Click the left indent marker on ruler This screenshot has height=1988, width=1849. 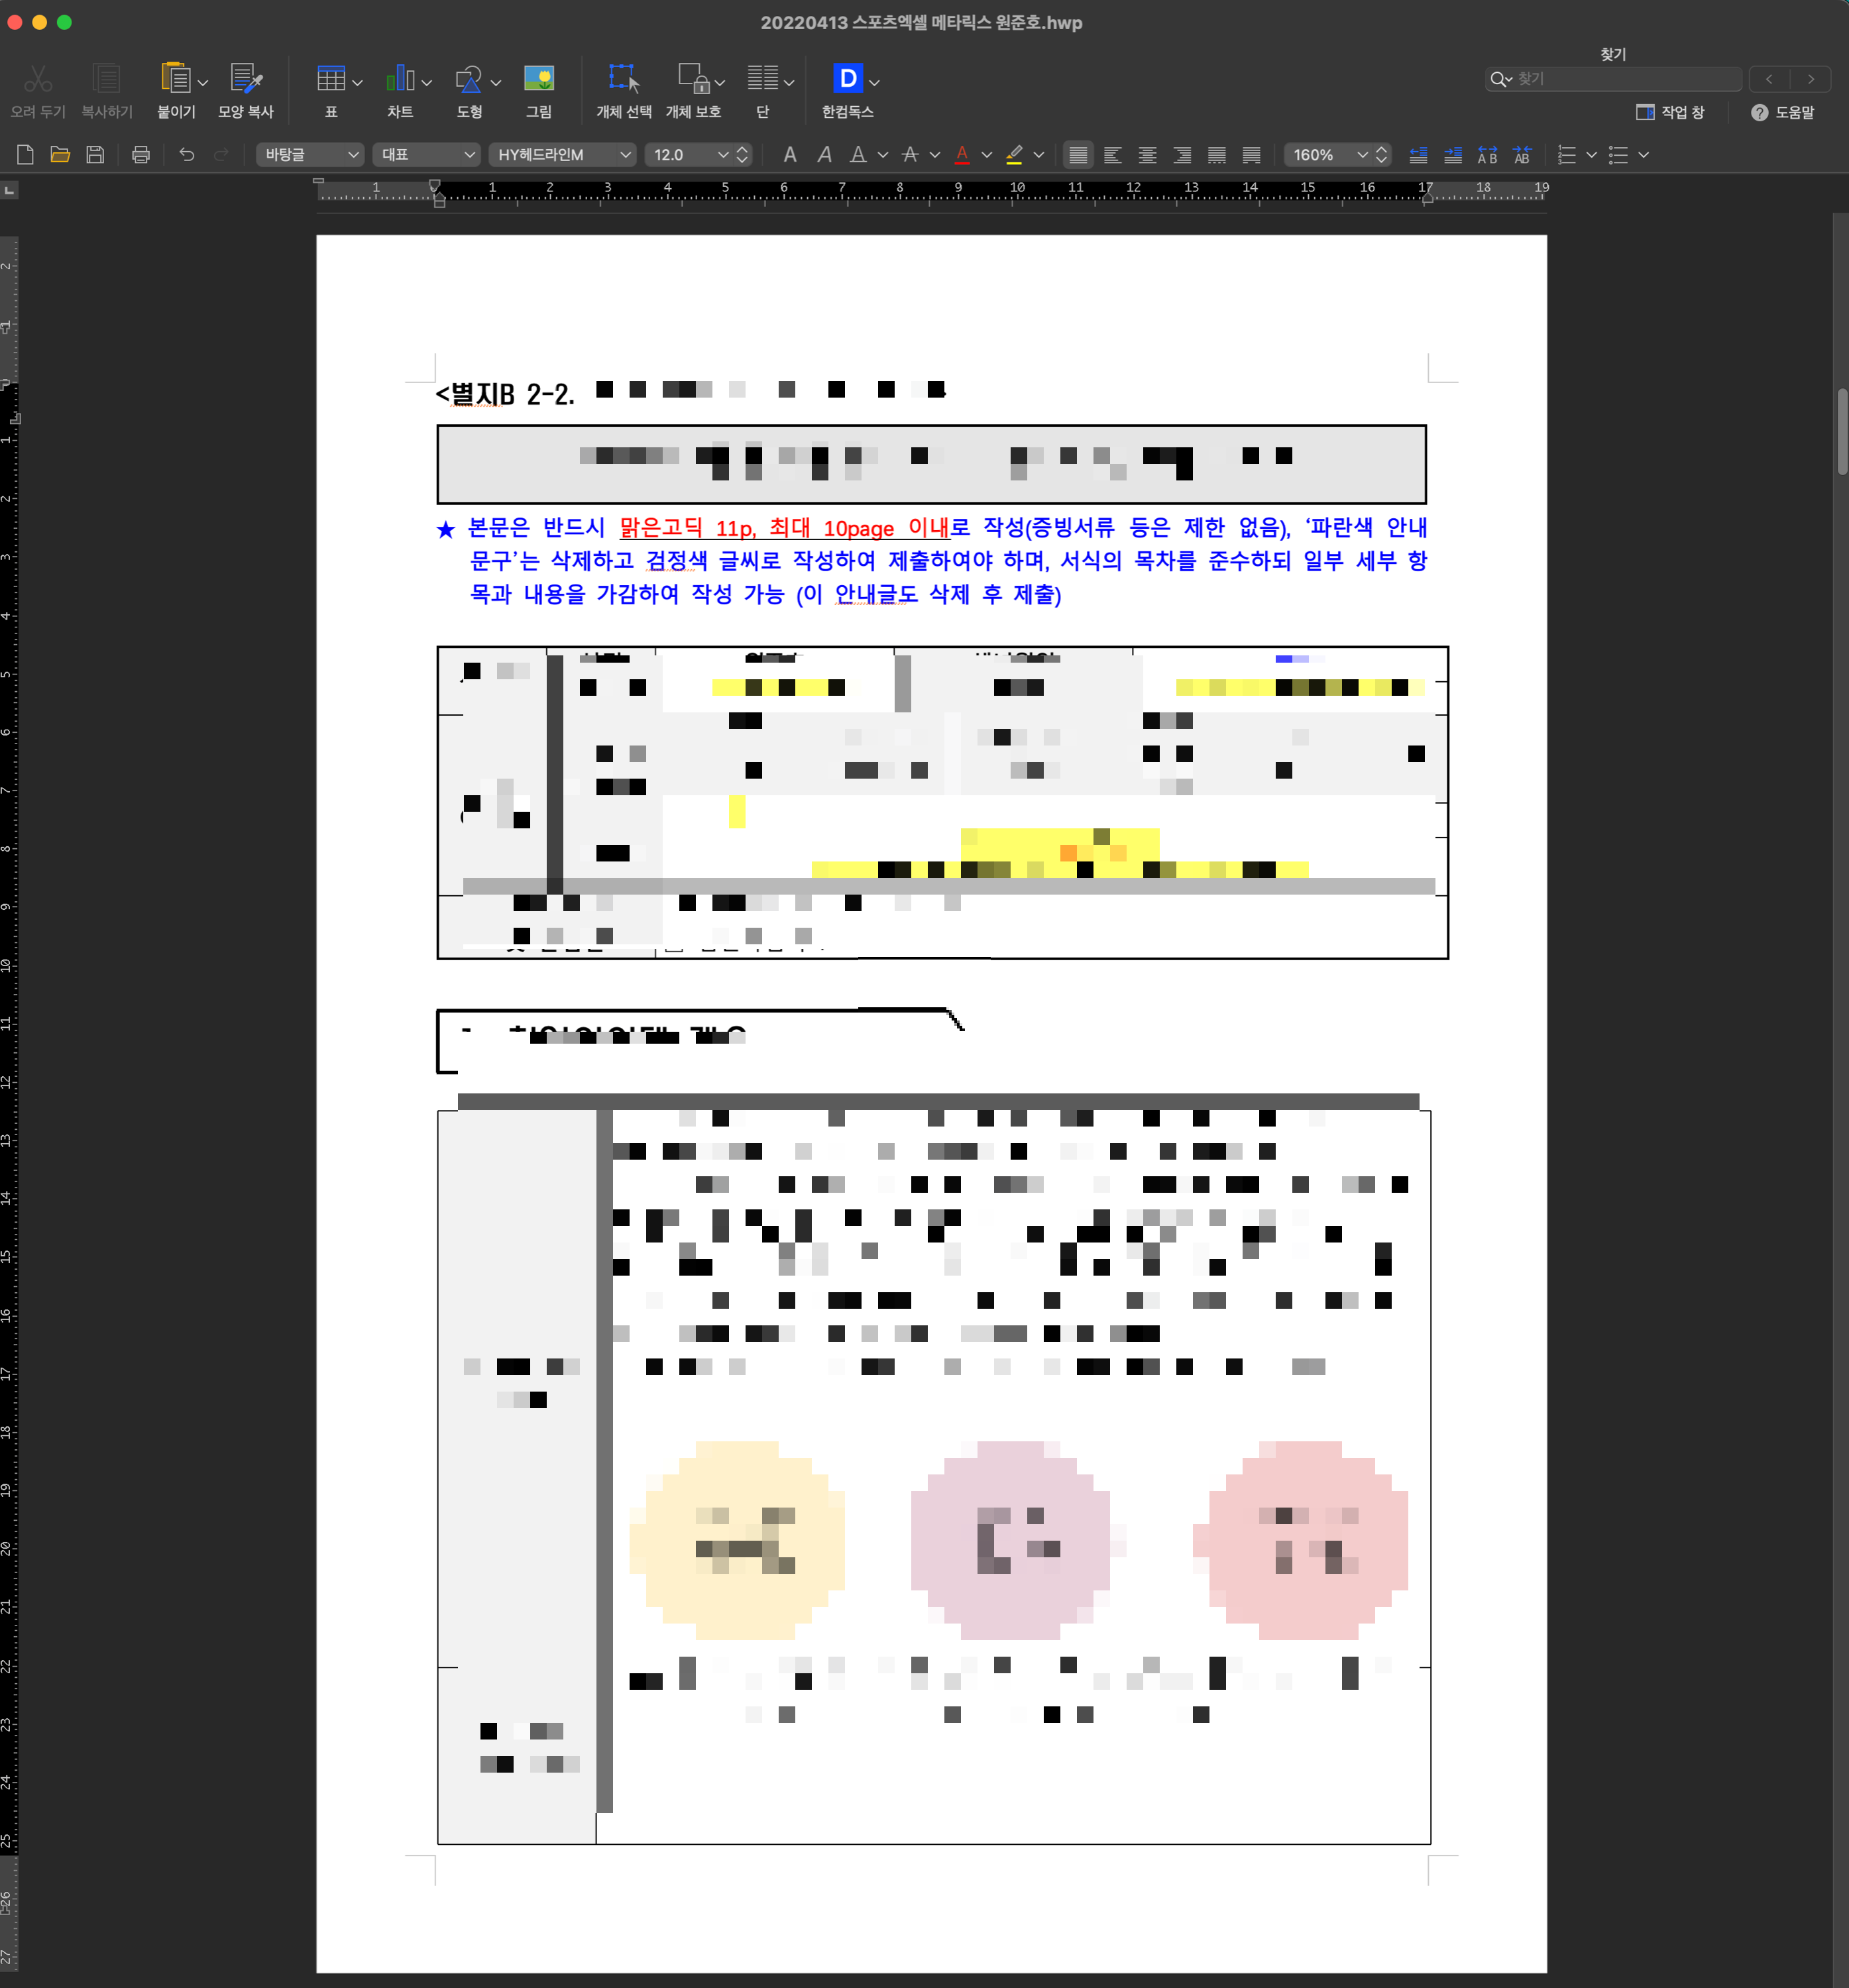coord(439,200)
